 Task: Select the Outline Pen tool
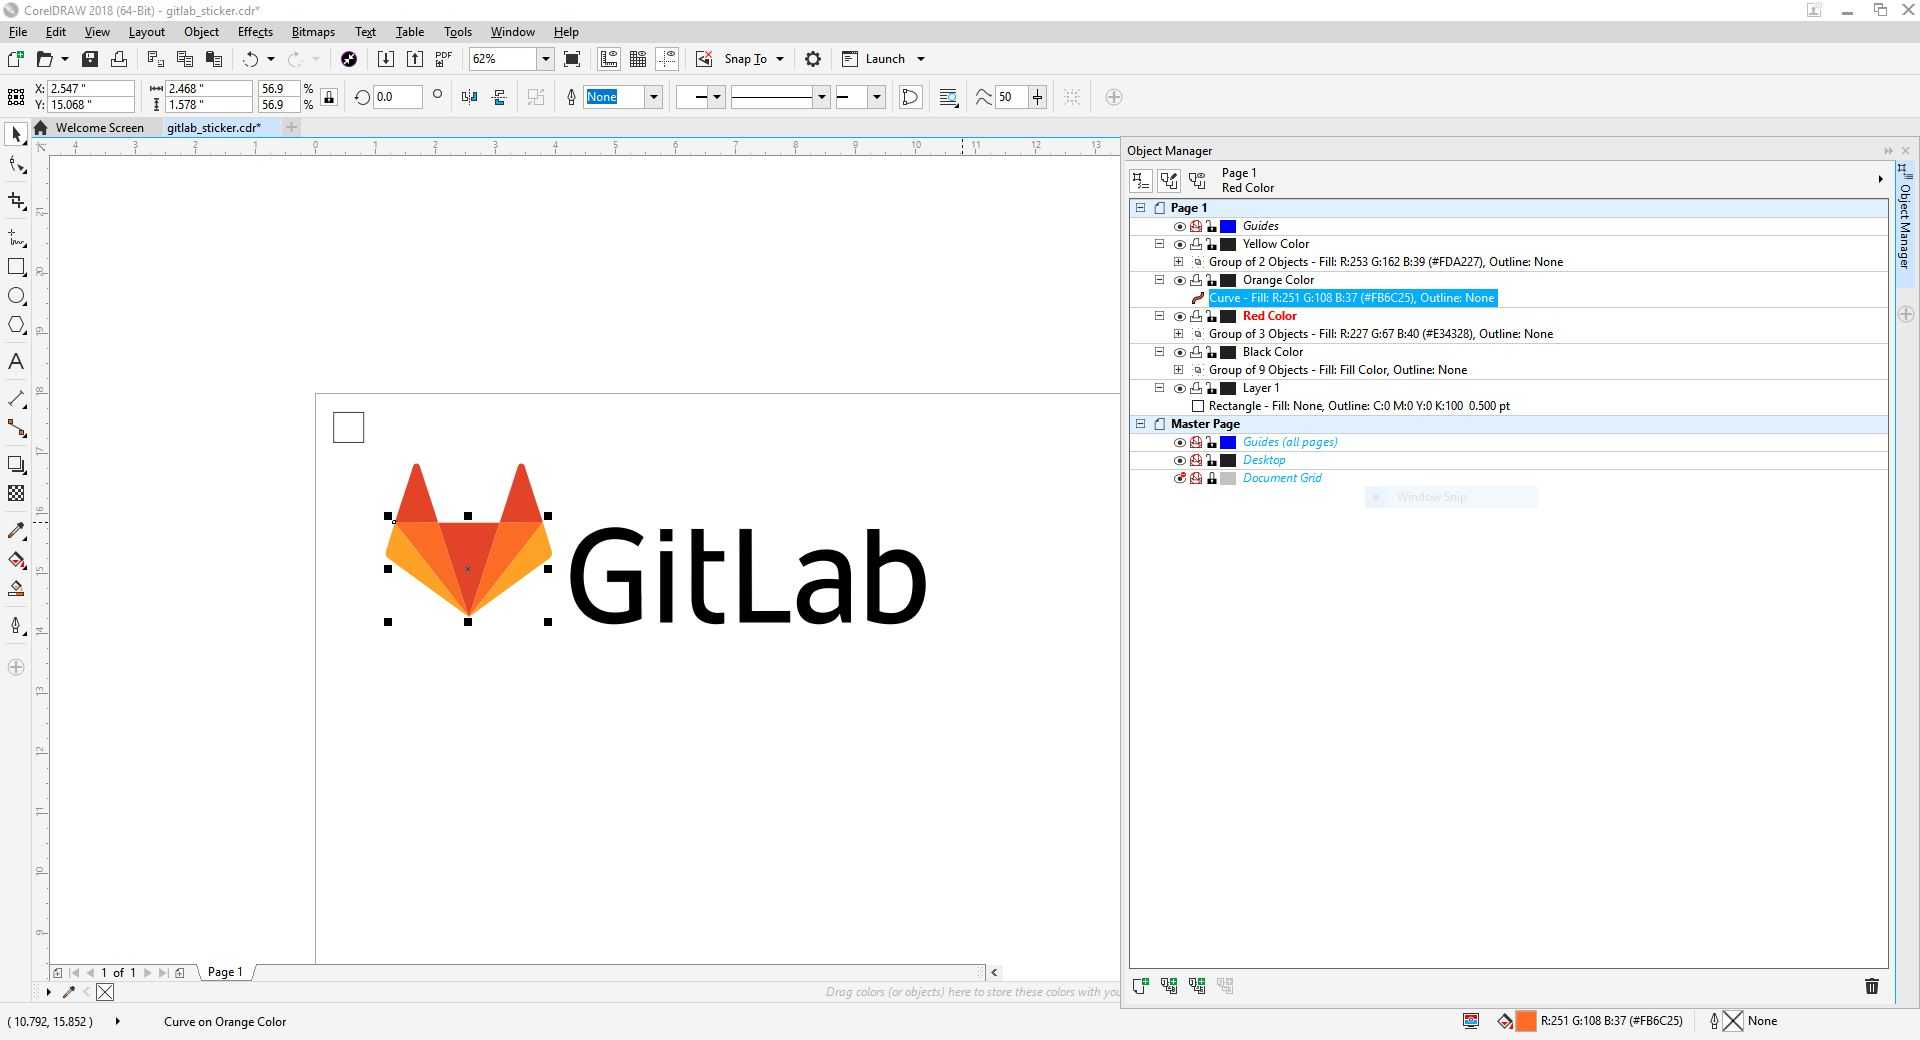point(16,626)
